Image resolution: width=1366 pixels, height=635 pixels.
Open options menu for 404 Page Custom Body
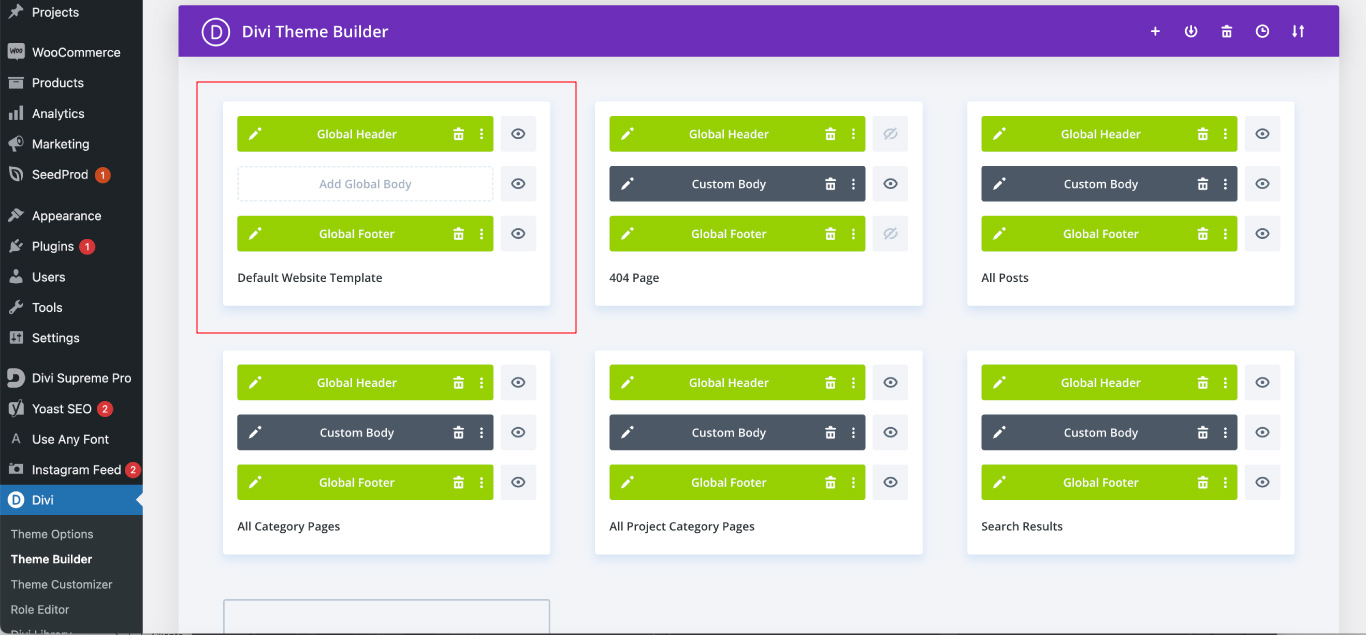pos(853,184)
